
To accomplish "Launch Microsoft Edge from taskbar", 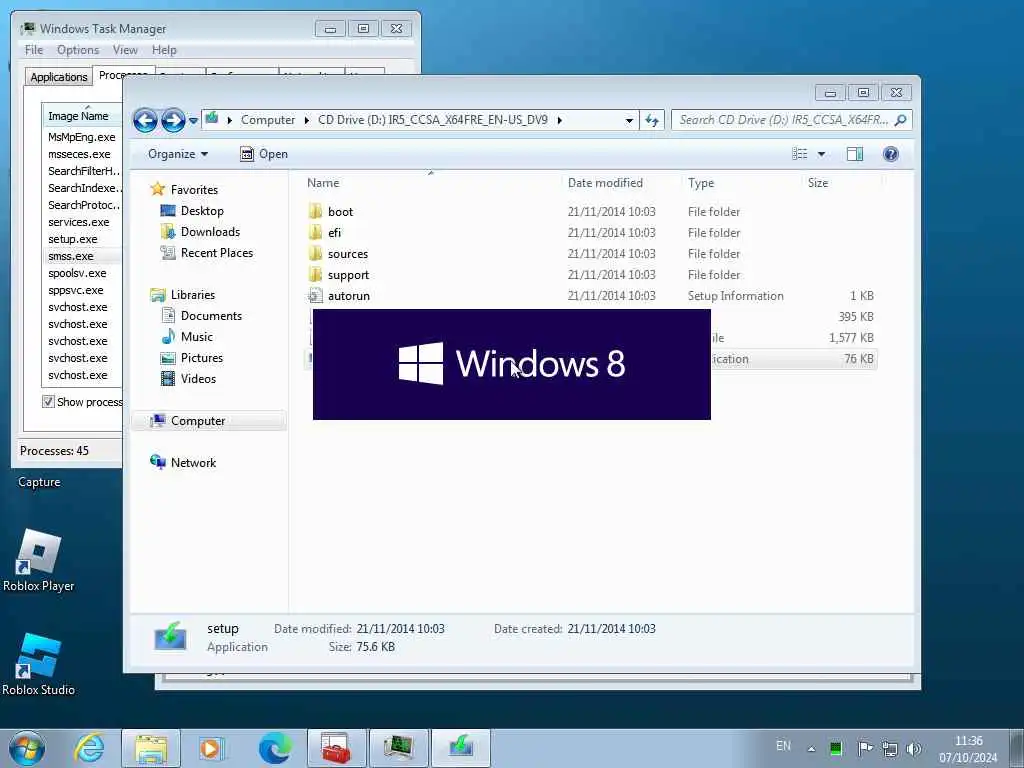I will (x=275, y=748).
